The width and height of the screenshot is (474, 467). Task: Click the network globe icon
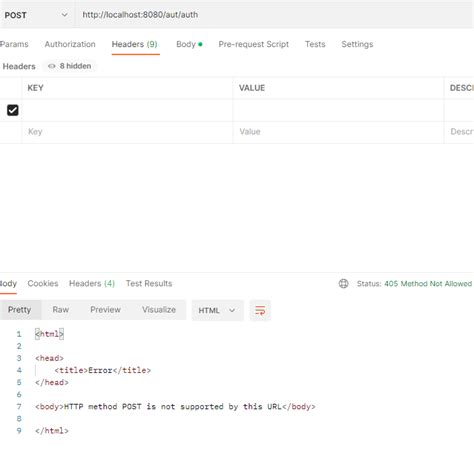(343, 284)
